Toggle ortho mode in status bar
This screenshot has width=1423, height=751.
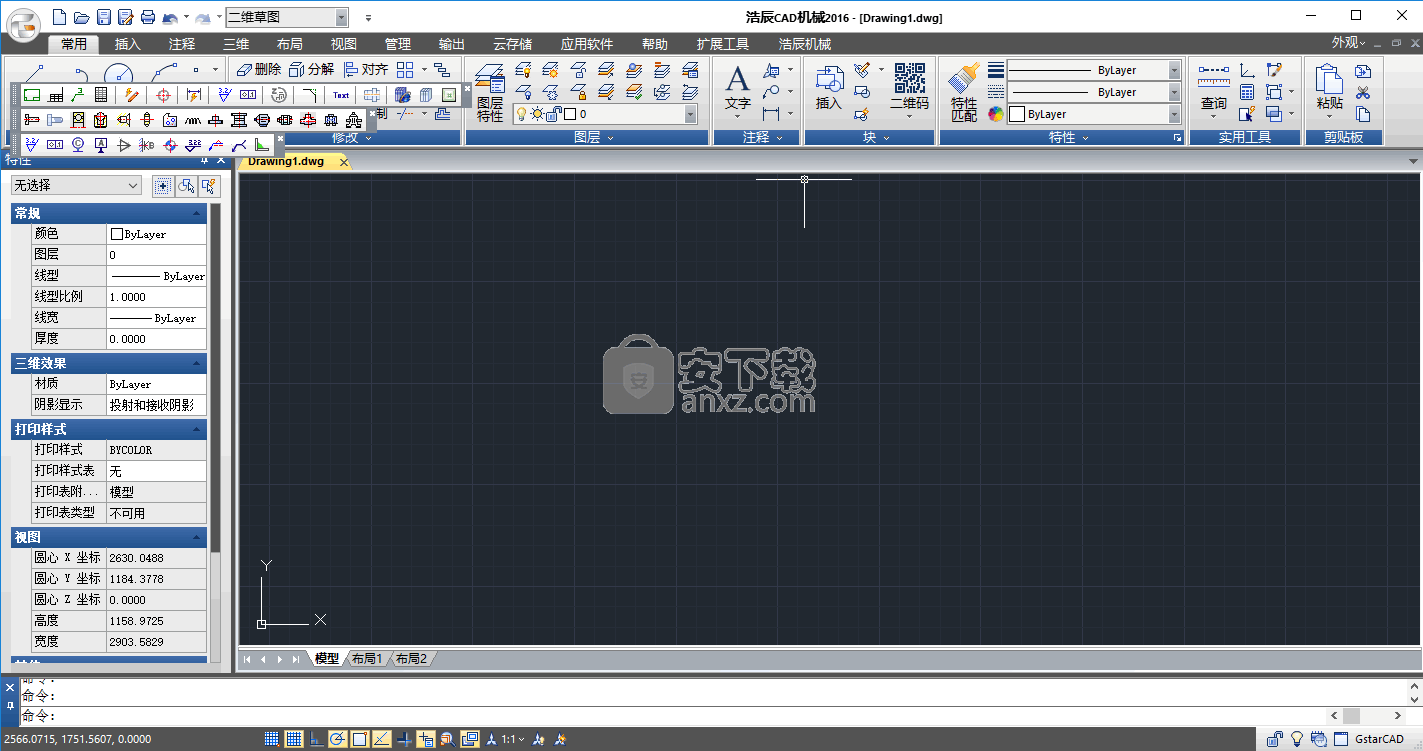[316, 739]
